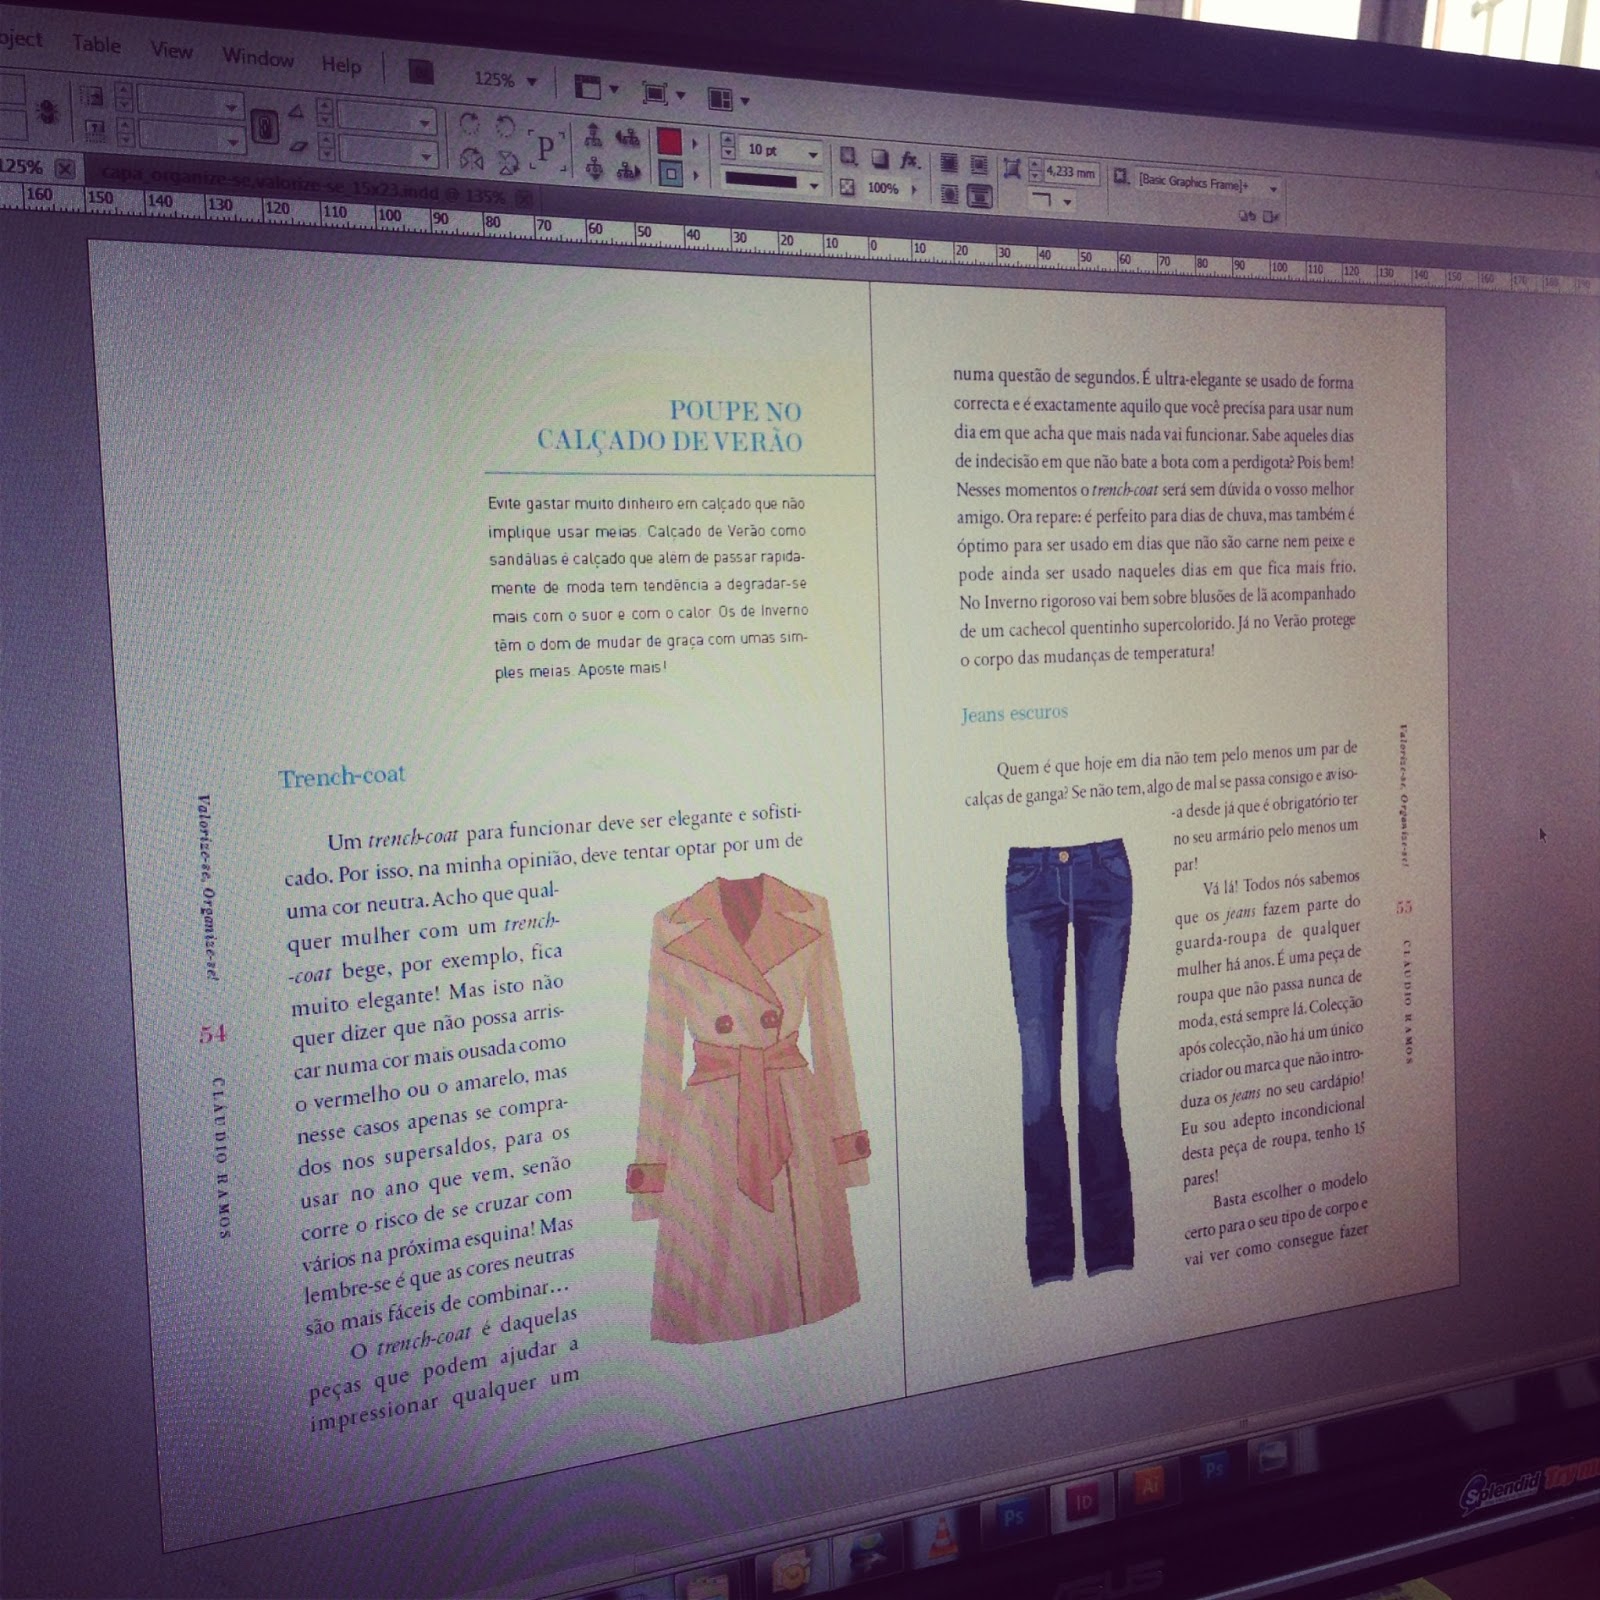
Task: Click the red fill color swatch
Action: 669,142
